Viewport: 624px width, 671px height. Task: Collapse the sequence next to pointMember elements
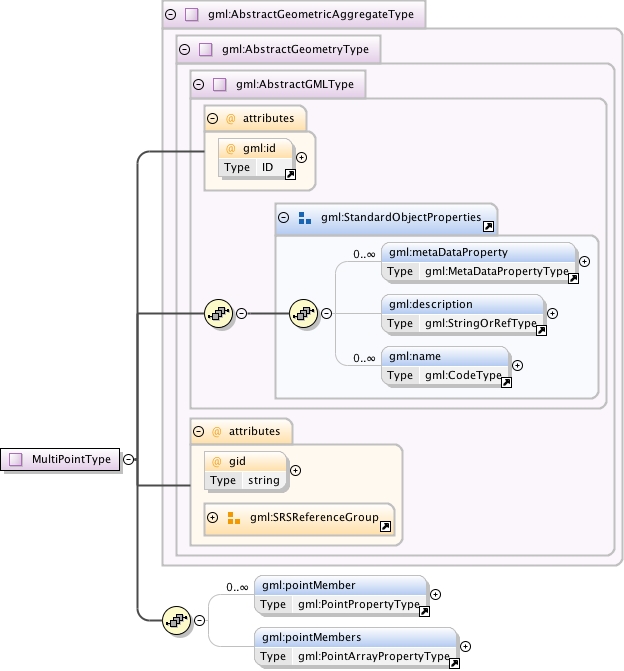pos(199,620)
